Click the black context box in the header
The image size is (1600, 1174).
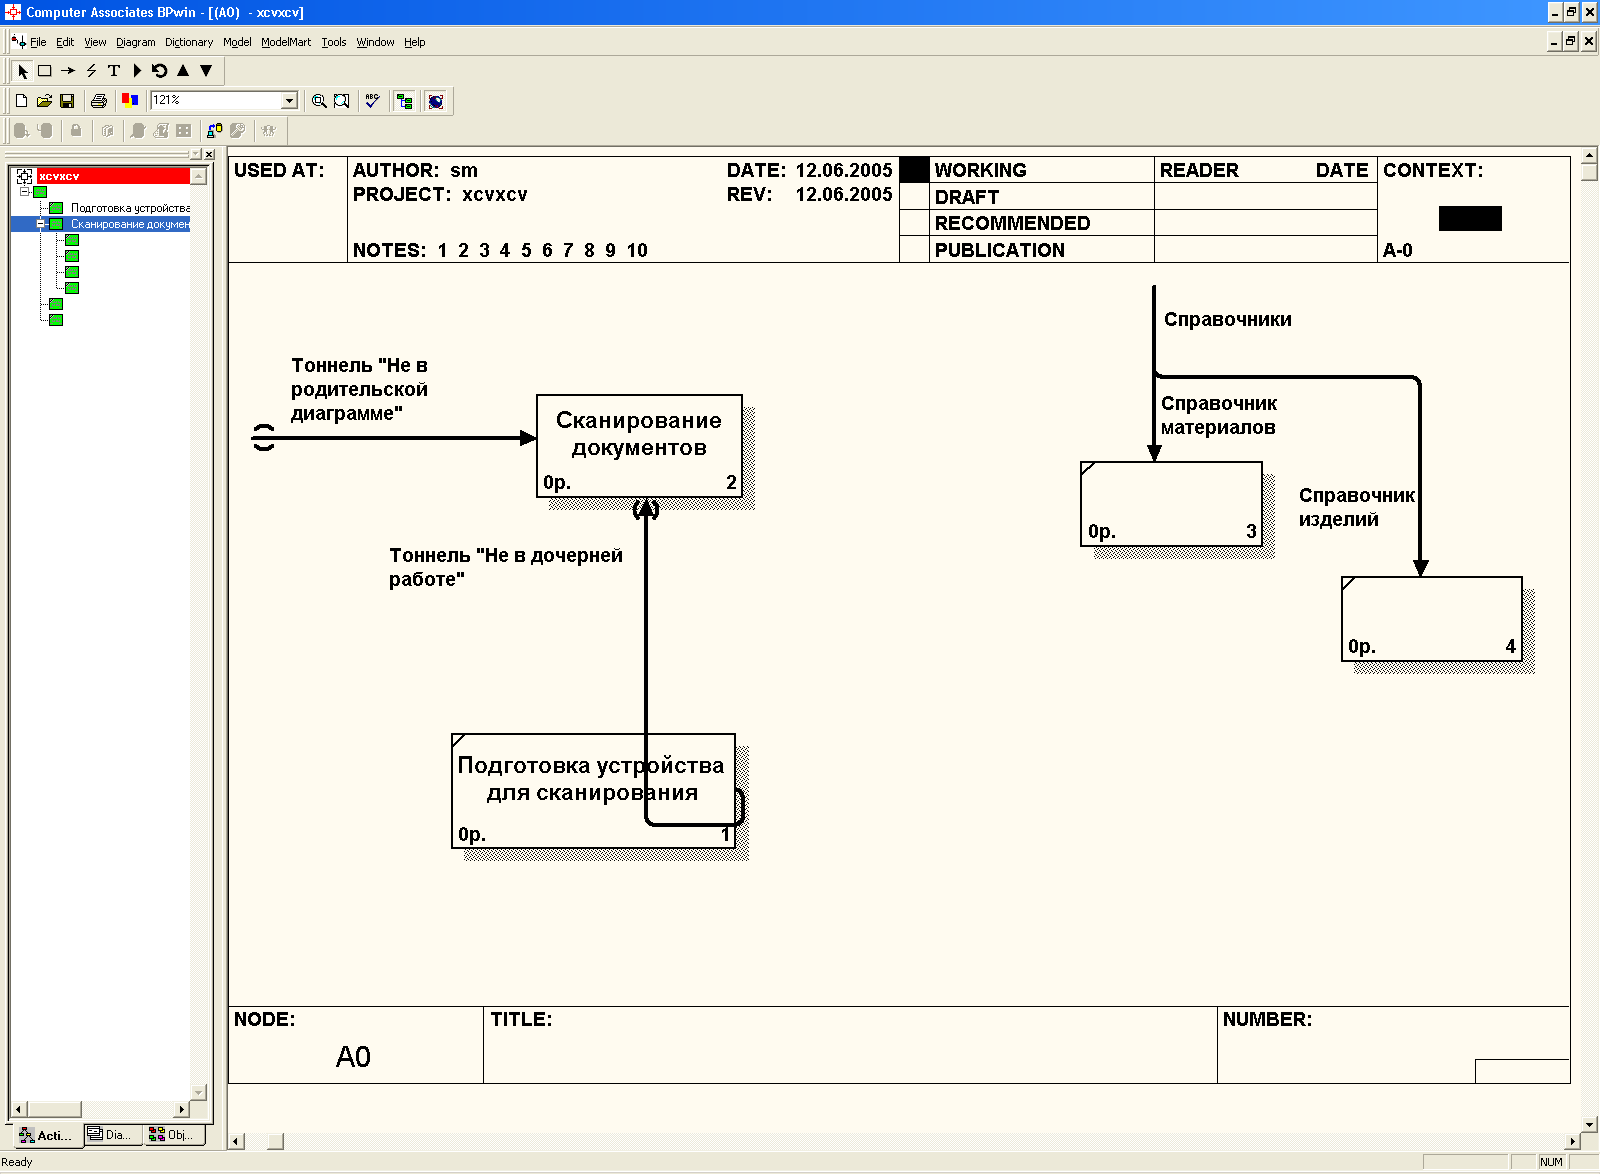1470,218
